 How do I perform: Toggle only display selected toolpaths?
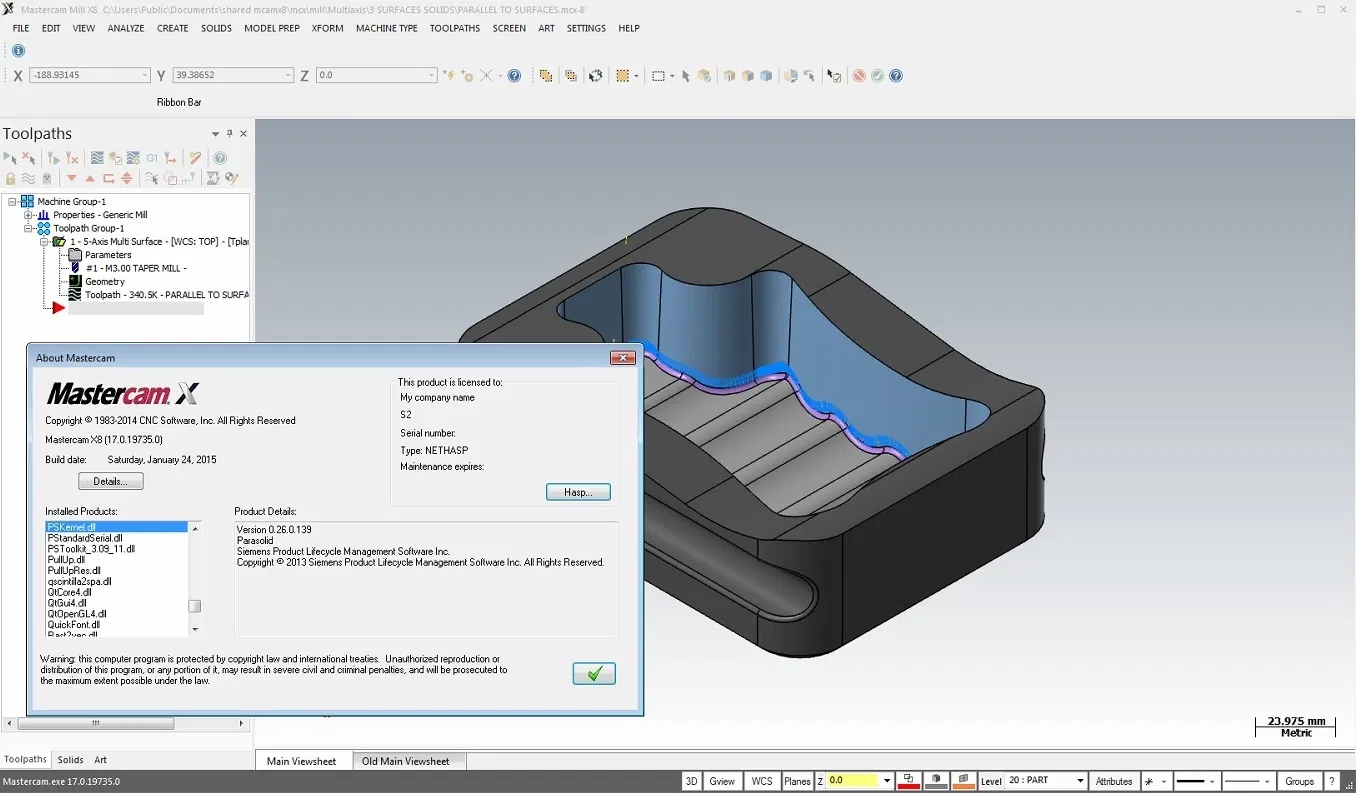[x=151, y=179]
